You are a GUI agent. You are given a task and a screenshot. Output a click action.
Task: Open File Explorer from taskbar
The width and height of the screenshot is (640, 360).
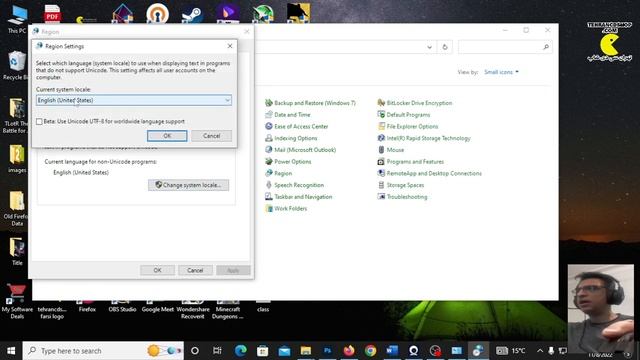pyautogui.click(x=306, y=351)
